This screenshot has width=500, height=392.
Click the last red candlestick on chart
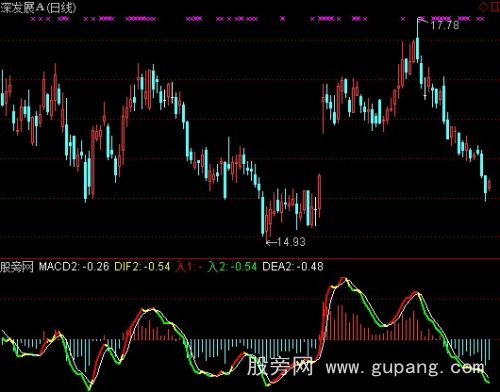pyautogui.click(x=489, y=184)
